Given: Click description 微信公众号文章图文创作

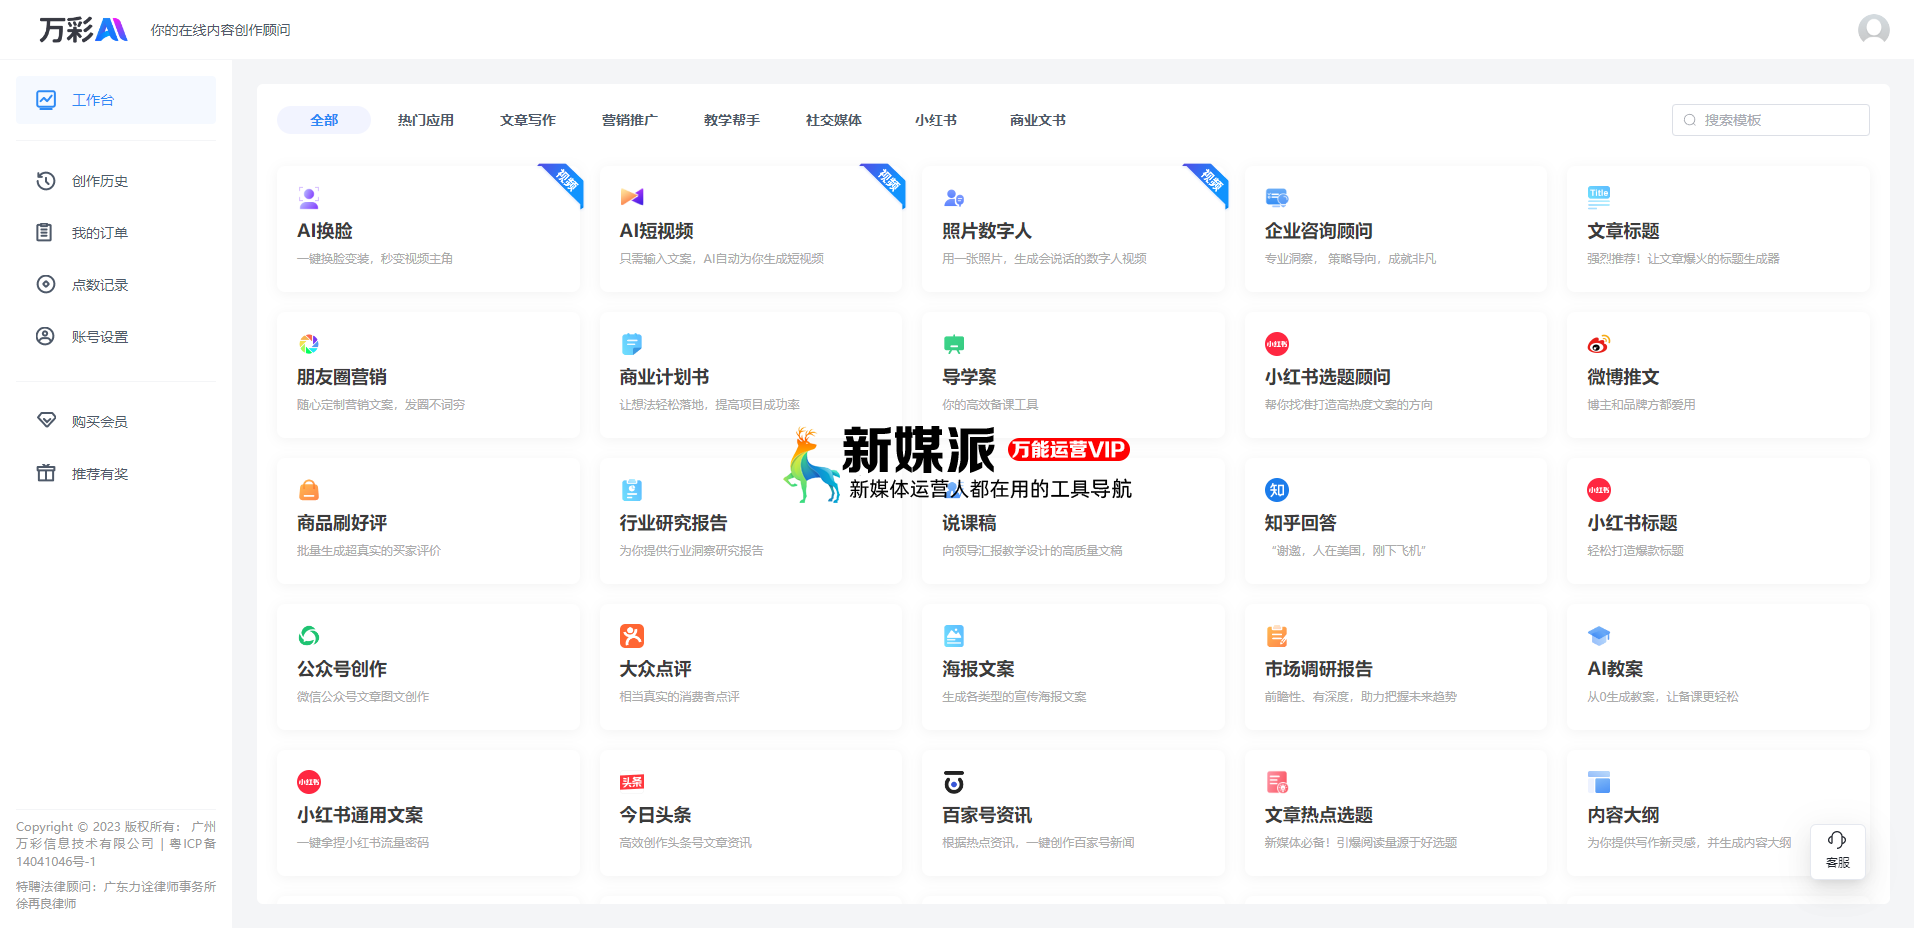Looking at the screenshot, I should [363, 697].
